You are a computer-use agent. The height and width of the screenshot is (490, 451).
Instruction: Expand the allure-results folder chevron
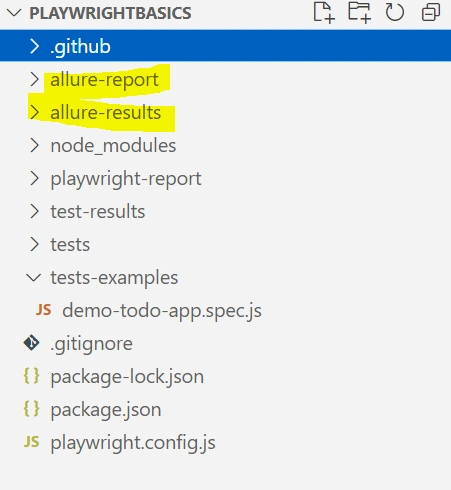tap(34, 112)
